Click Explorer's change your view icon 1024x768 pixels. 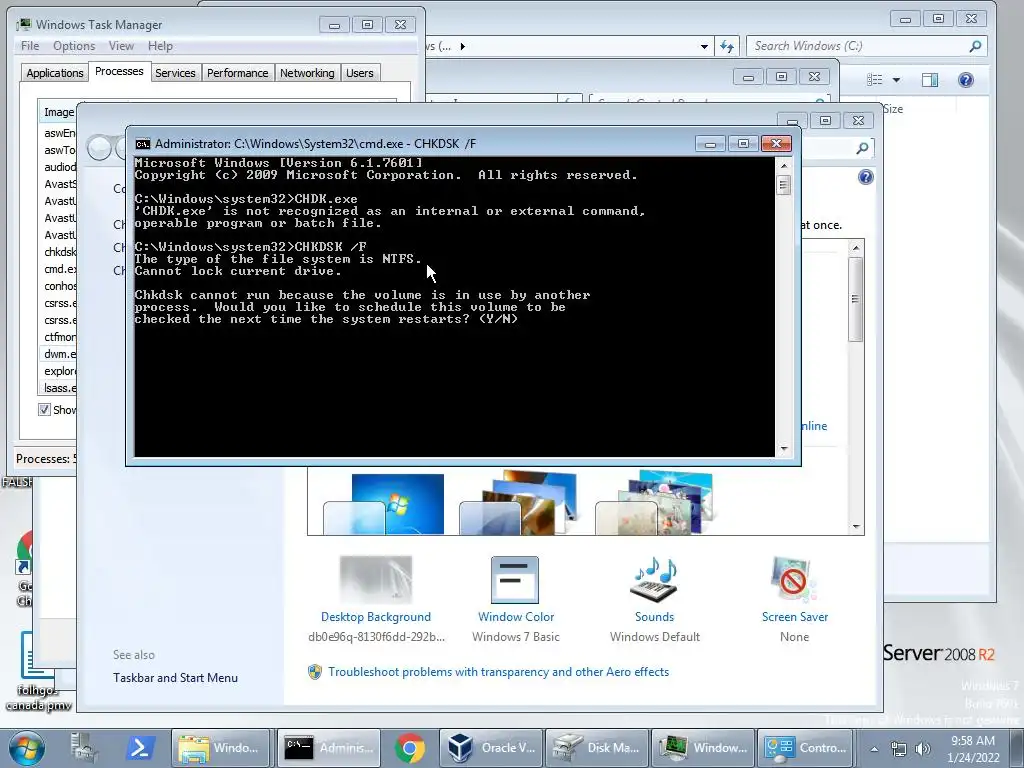click(874, 80)
